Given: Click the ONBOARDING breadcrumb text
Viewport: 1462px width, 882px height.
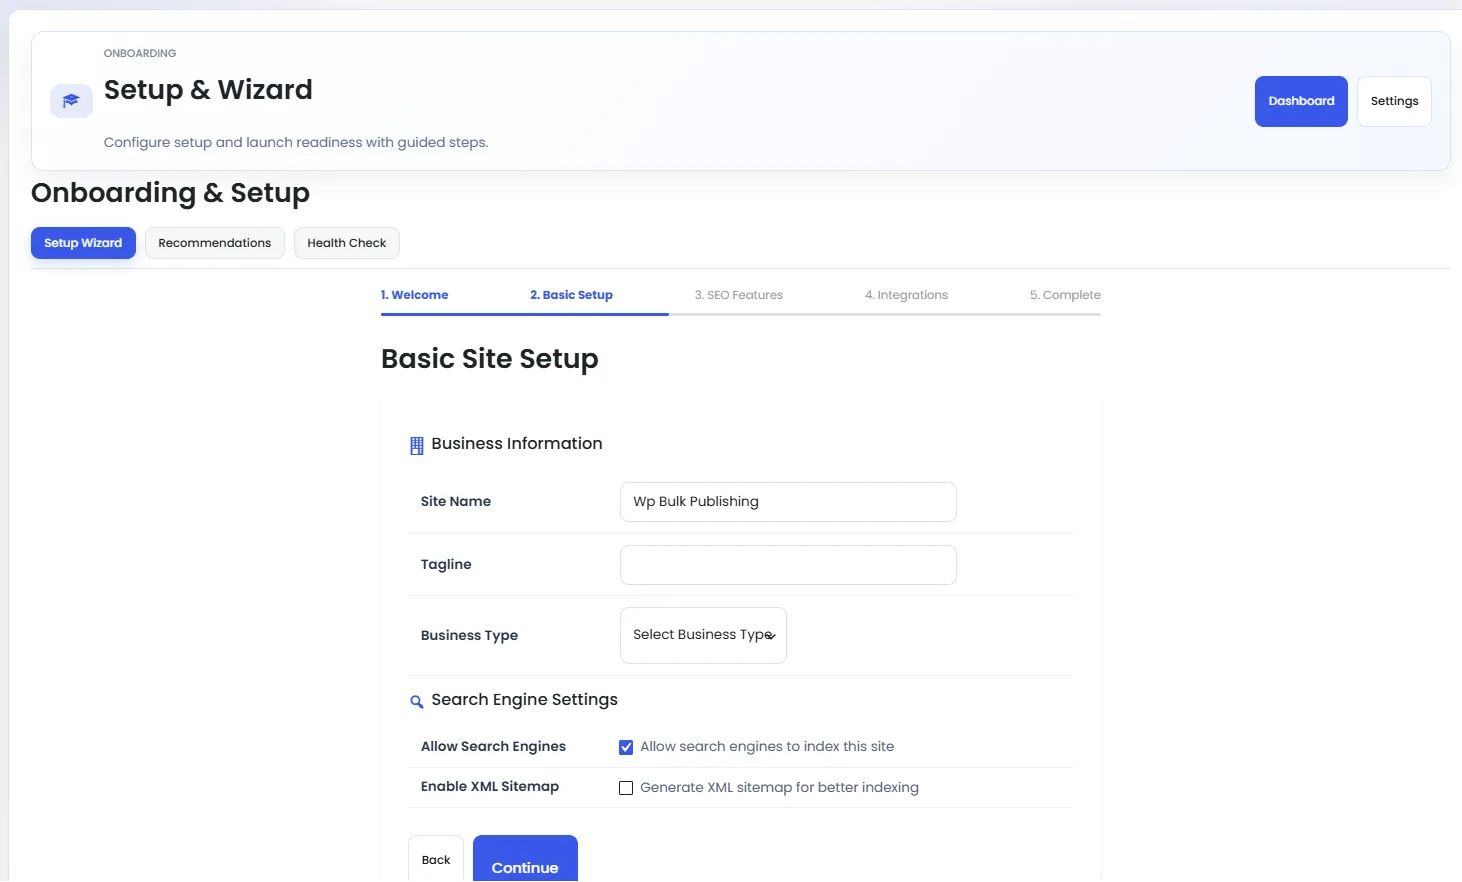Looking at the screenshot, I should click(140, 53).
